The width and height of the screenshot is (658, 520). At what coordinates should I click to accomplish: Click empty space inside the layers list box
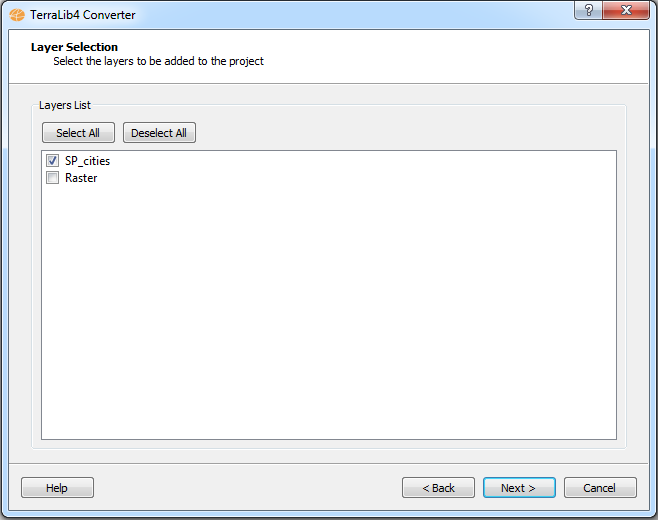329,311
